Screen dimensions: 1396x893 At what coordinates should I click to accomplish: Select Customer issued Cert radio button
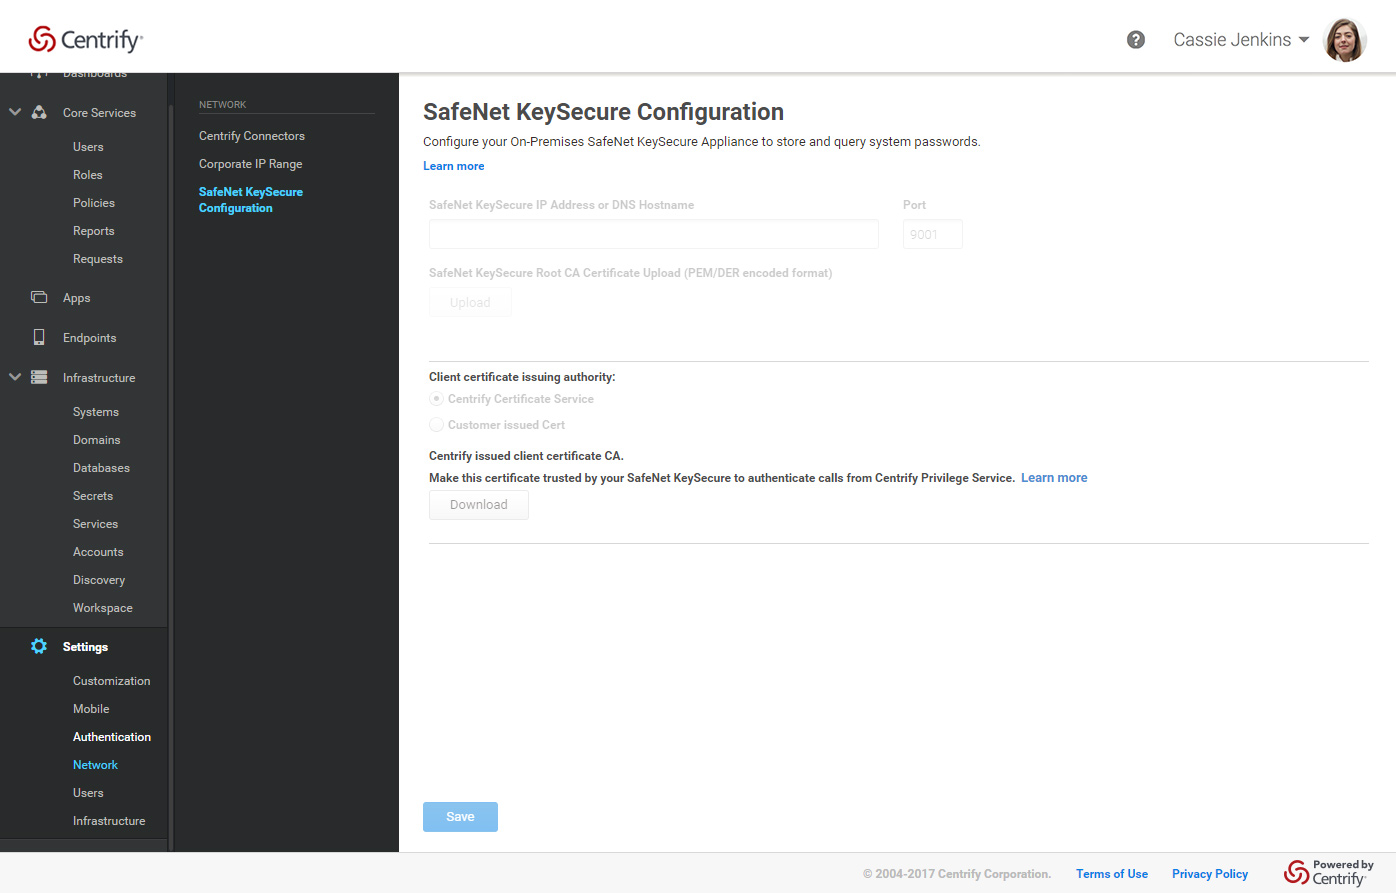(x=436, y=424)
